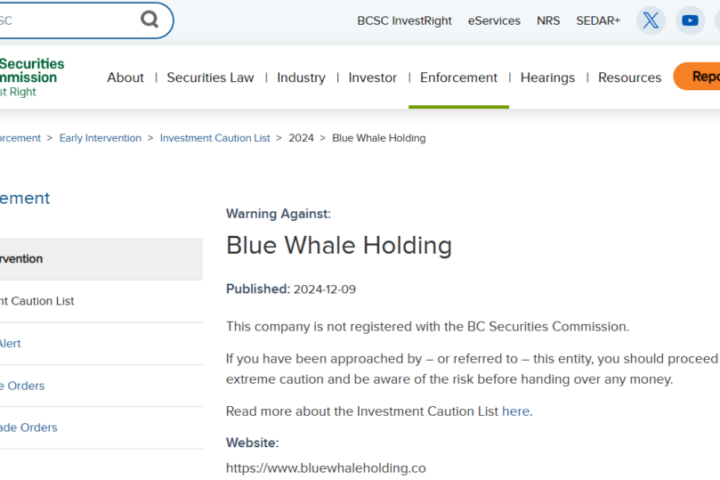Go to Investment Caution List breadcrumb

[215, 138]
